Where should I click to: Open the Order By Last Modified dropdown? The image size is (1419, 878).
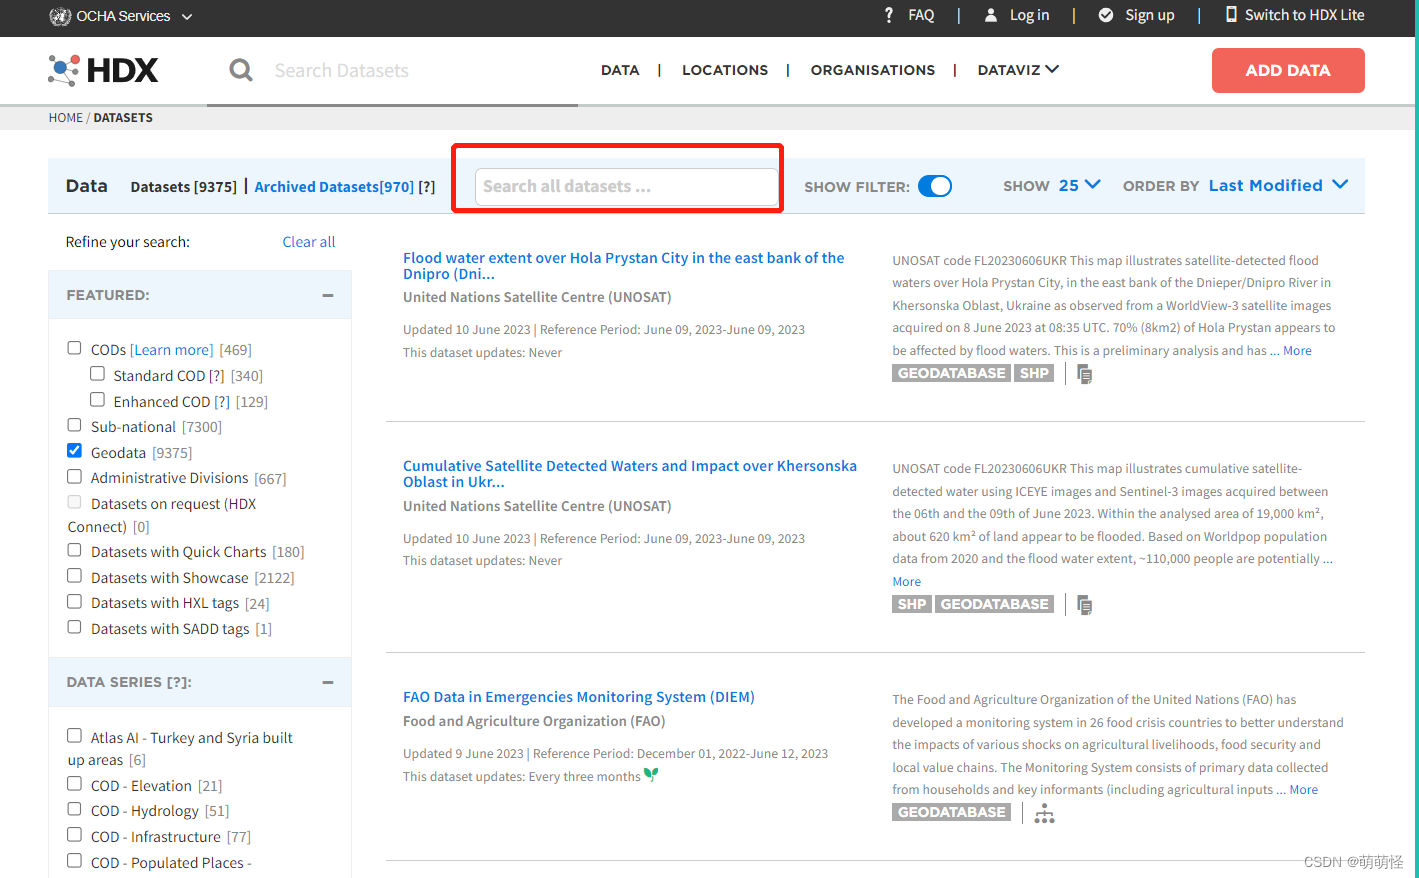point(1279,185)
